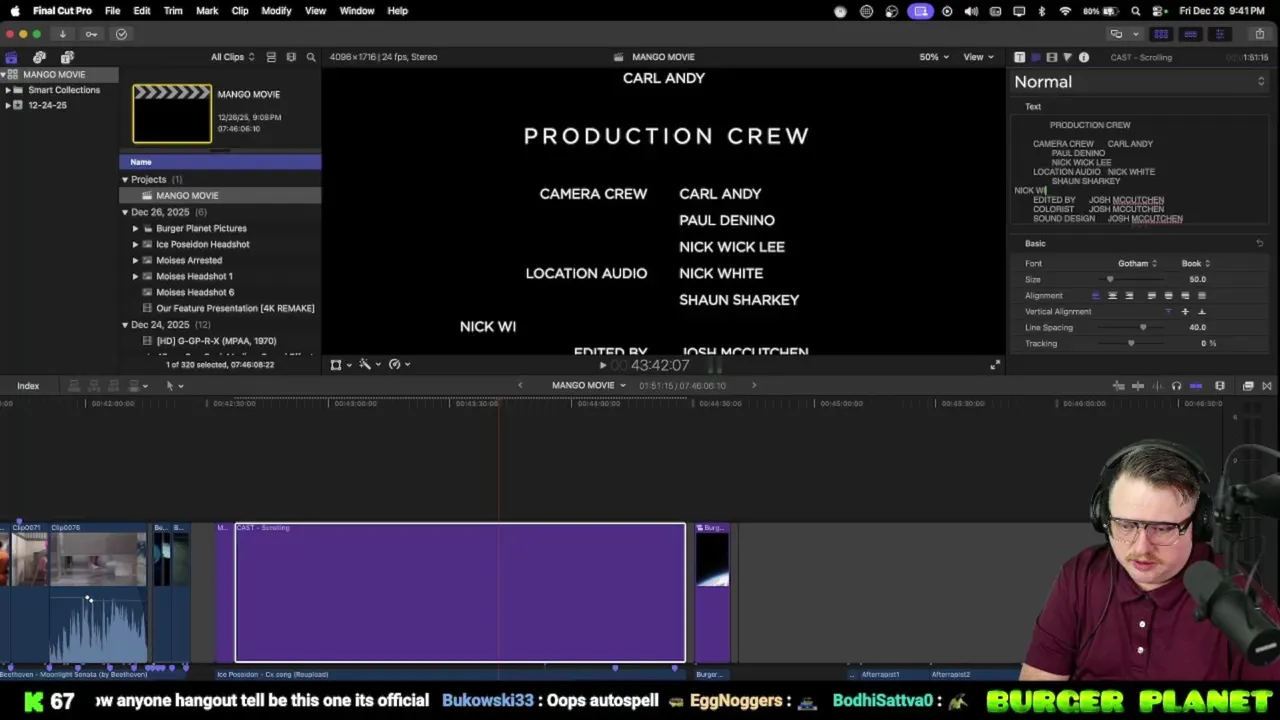Open the Modify menu
The width and height of the screenshot is (1280, 720).
coord(276,11)
